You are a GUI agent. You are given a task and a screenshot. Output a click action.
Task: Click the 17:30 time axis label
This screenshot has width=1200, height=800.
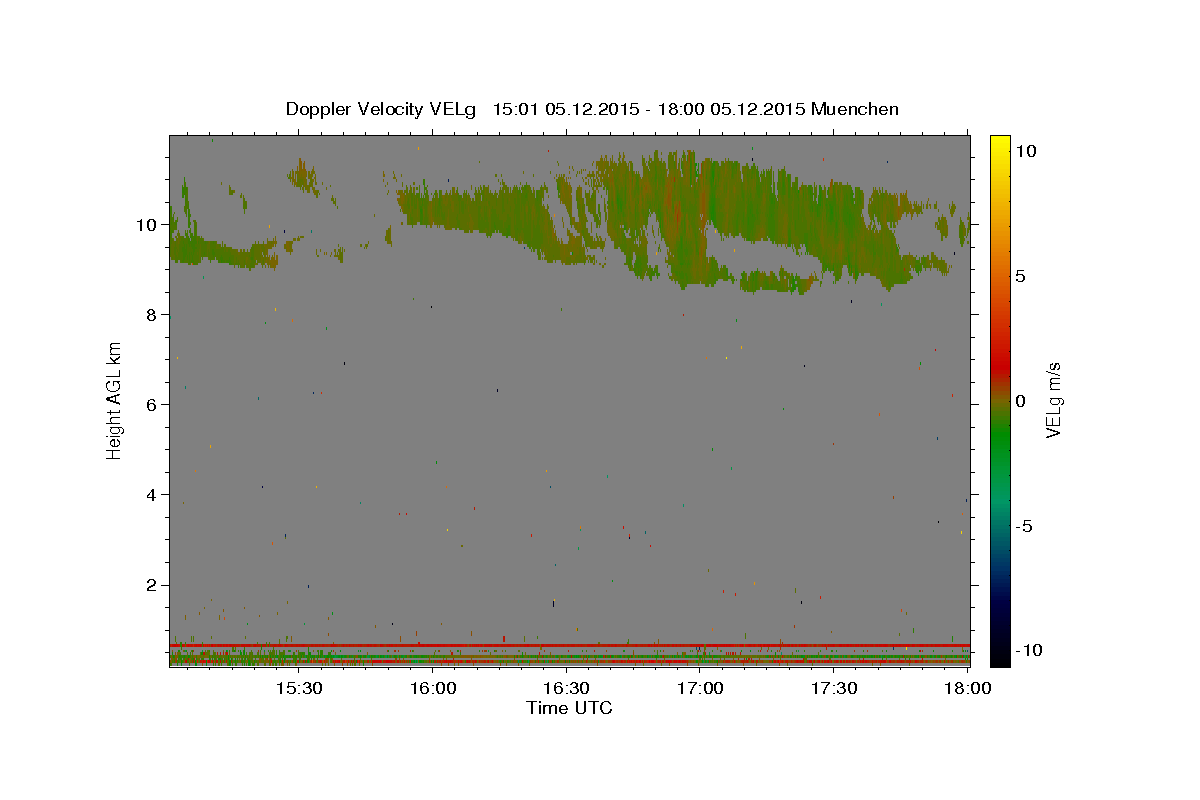click(x=835, y=688)
